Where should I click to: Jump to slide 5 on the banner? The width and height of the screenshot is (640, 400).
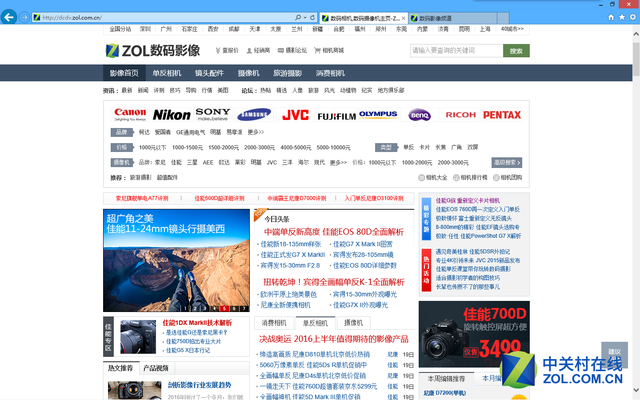coord(224,309)
